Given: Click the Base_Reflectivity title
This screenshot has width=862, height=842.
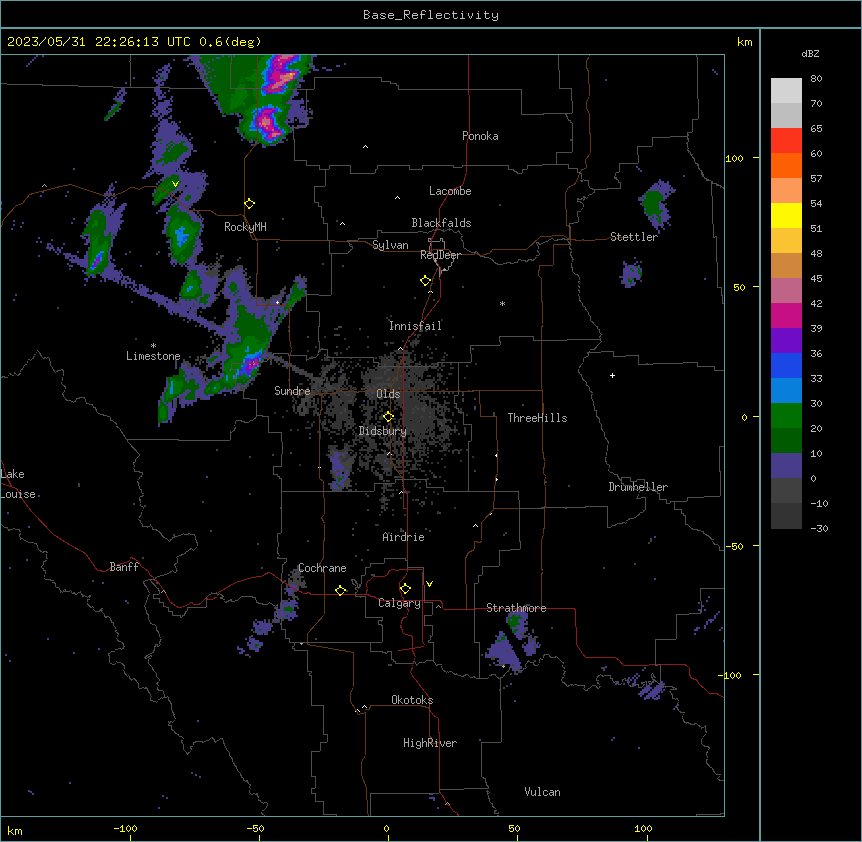Looking at the screenshot, I should pos(431,15).
